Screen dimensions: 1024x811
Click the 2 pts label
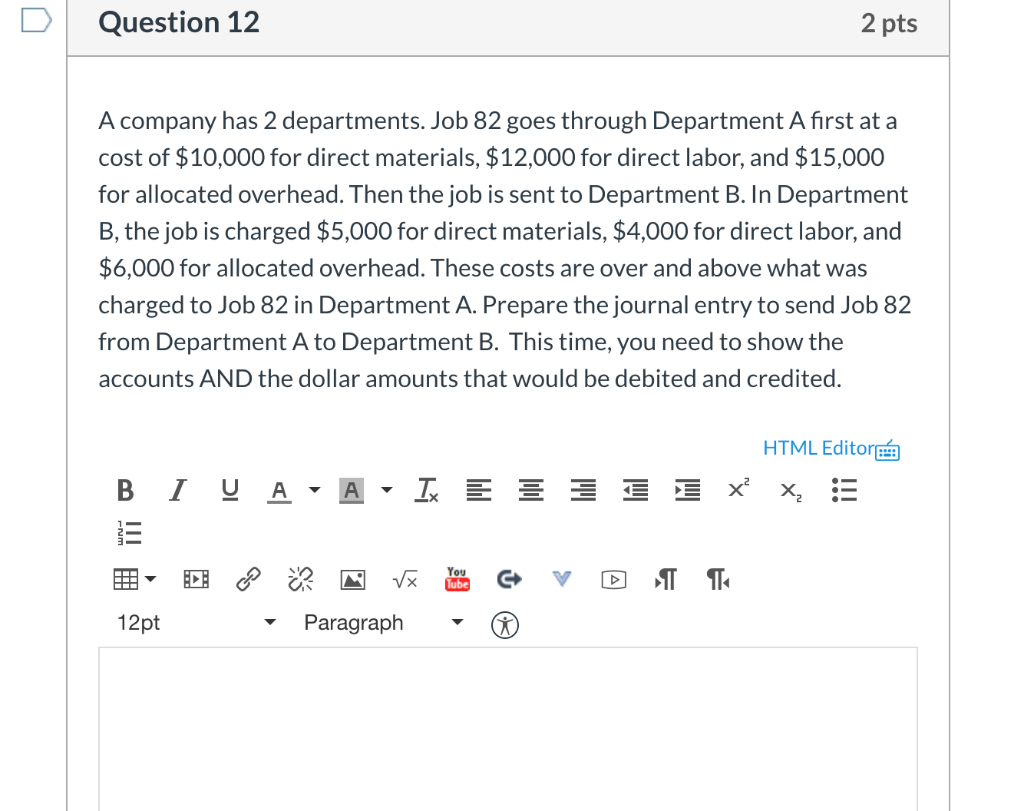889,24
